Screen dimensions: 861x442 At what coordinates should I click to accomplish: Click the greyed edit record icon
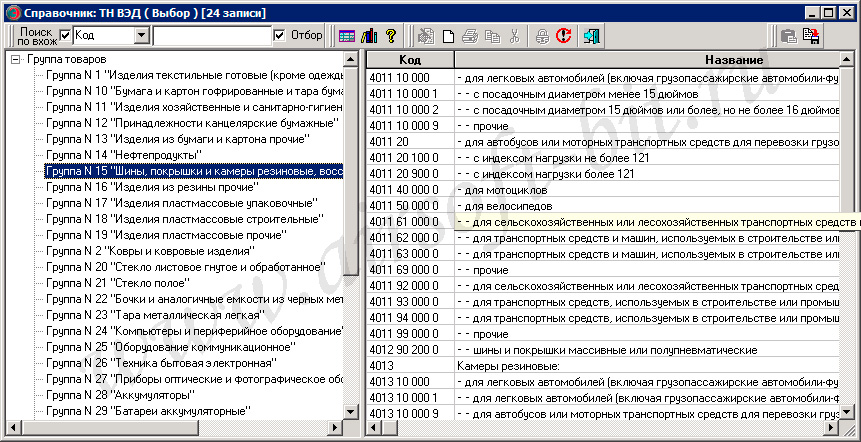point(426,36)
